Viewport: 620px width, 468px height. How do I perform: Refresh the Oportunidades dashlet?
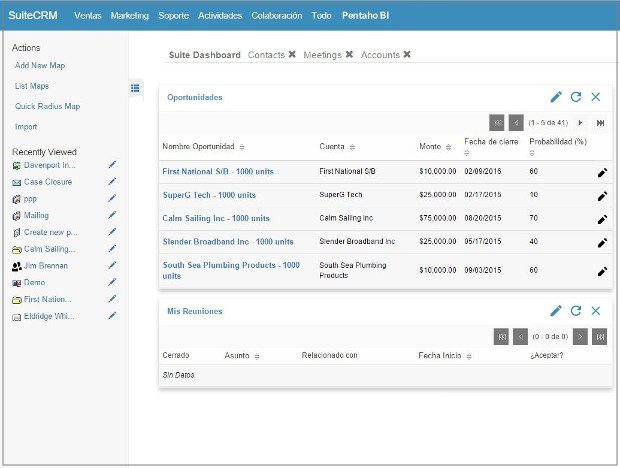coord(576,97)
